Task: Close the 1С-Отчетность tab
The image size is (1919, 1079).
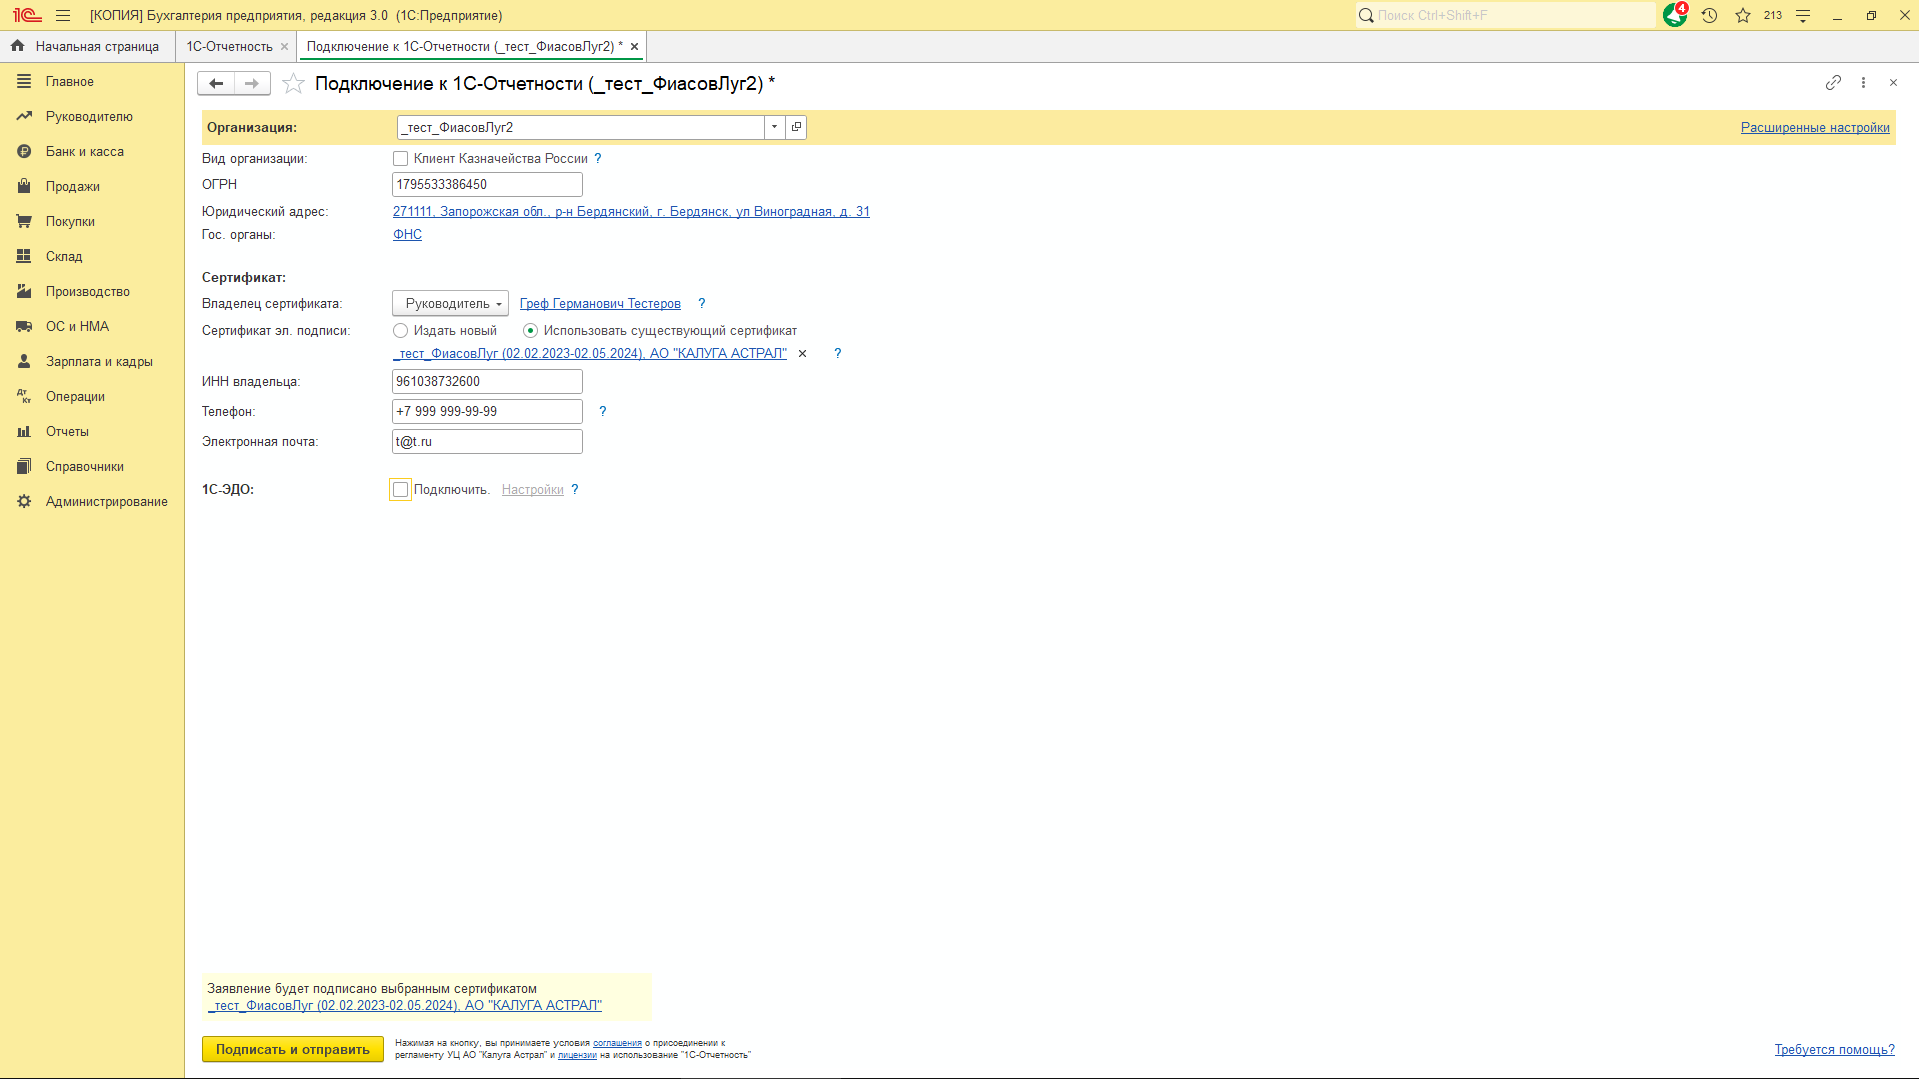Action: (284, 46)
